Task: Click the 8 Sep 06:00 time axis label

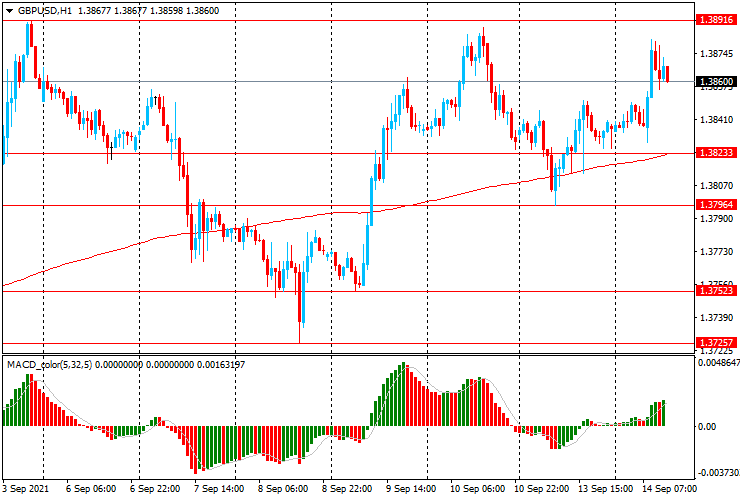Action: click(283, 489)
